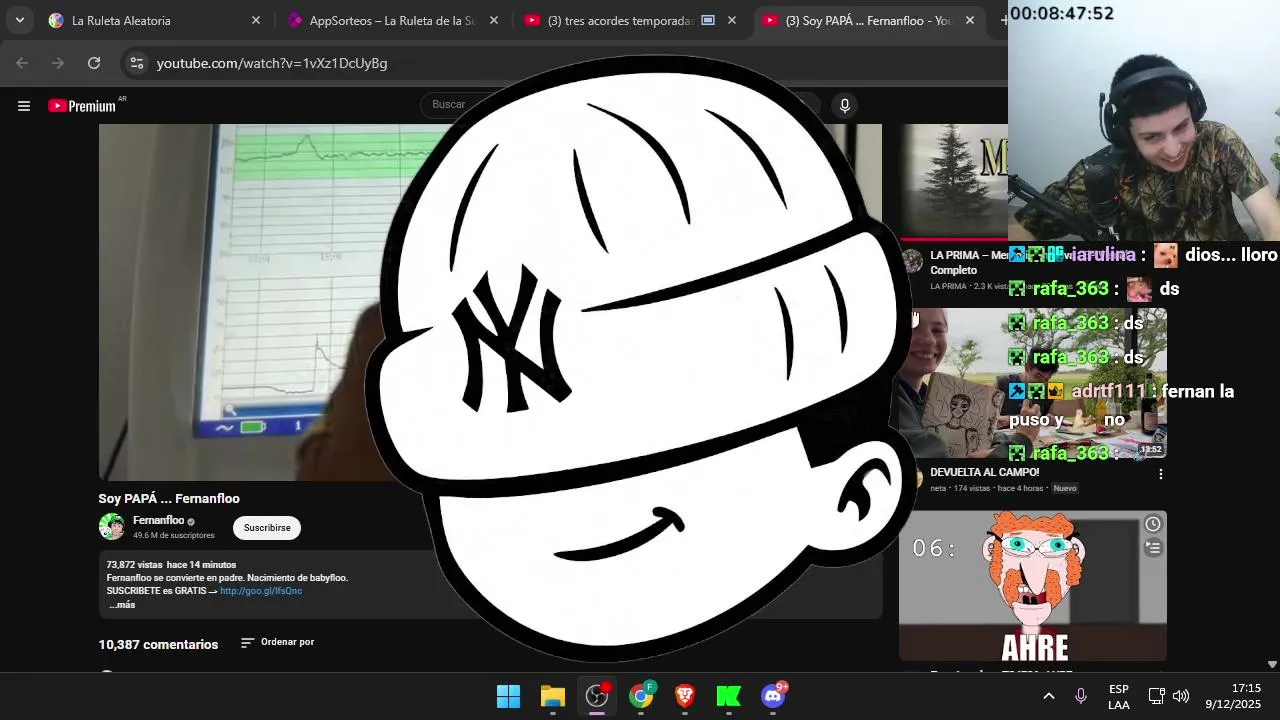Open the YouTube guide hamburger menu
The image size is (1280, 720).
click(x=24, y=105)
